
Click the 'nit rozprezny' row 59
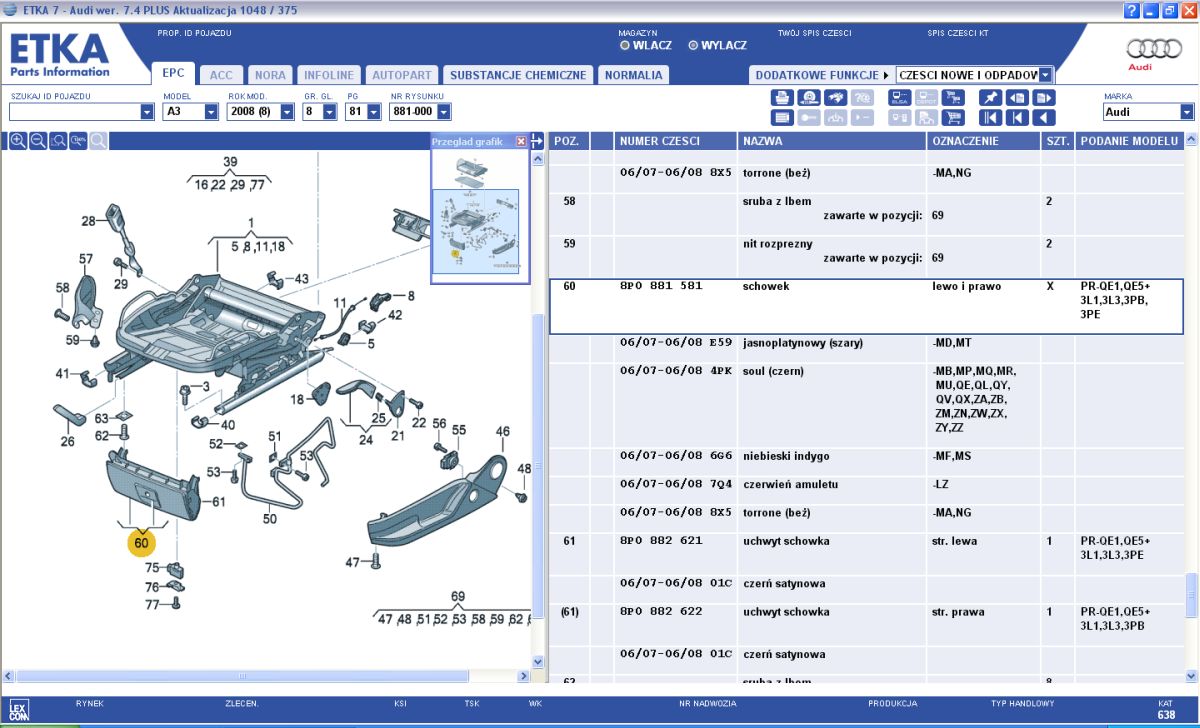coord(866,250)
